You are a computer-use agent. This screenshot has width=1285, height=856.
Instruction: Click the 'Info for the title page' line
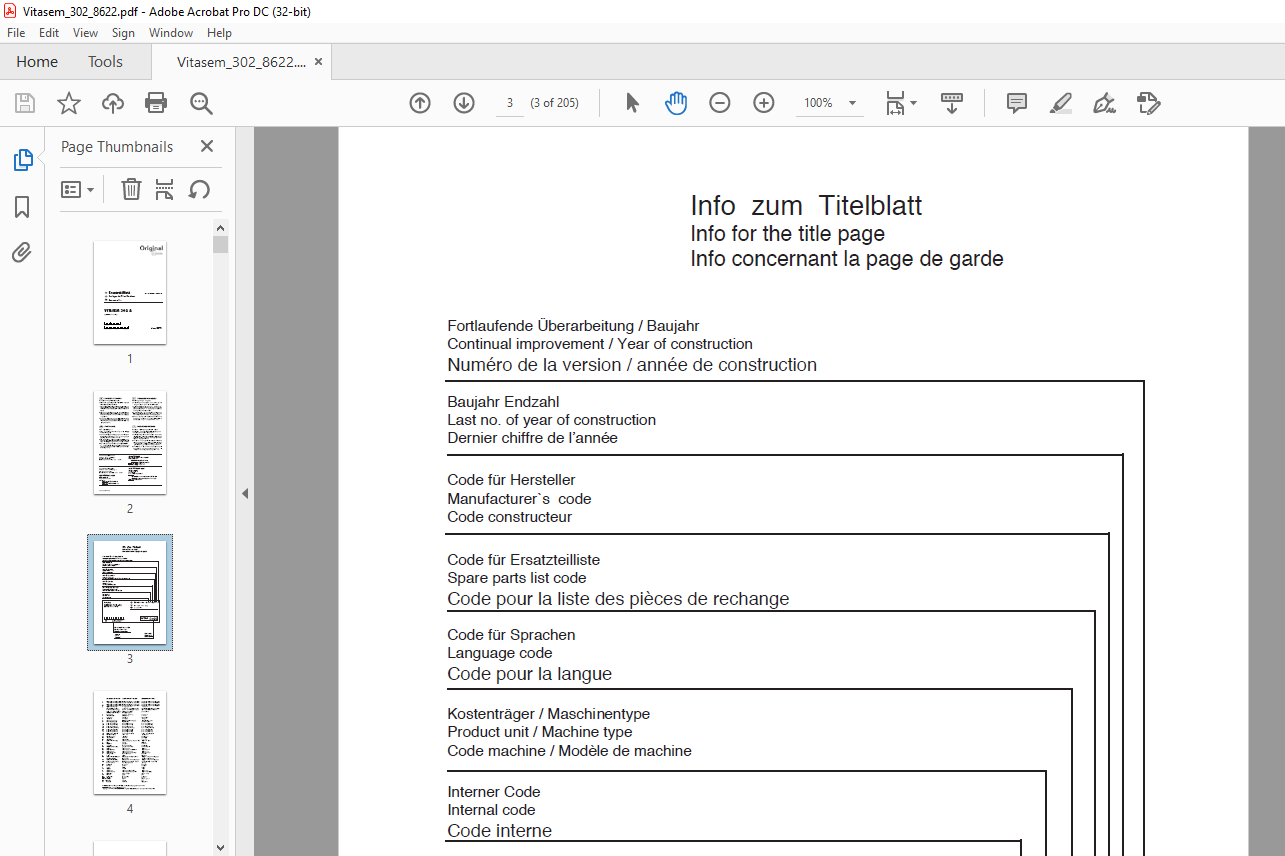coord(788,234)
